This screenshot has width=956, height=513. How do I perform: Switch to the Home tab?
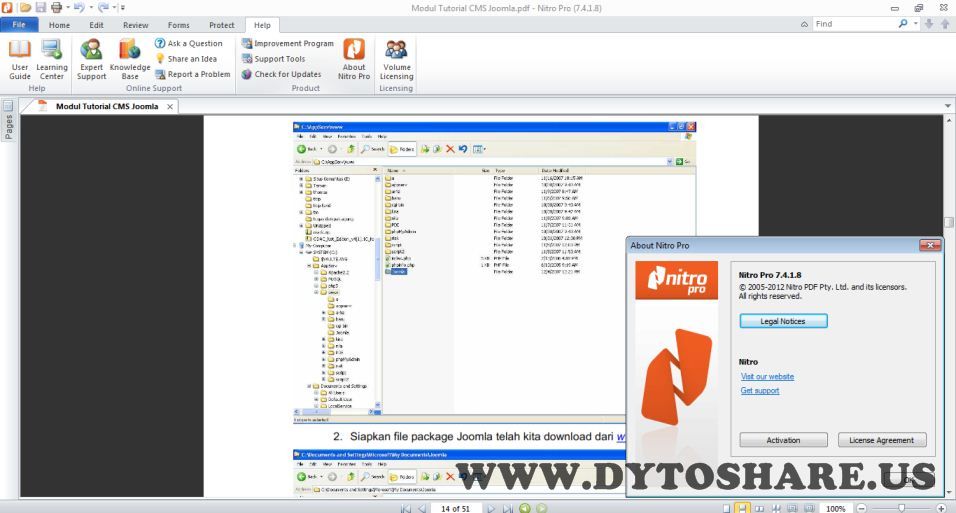[59, 25]
